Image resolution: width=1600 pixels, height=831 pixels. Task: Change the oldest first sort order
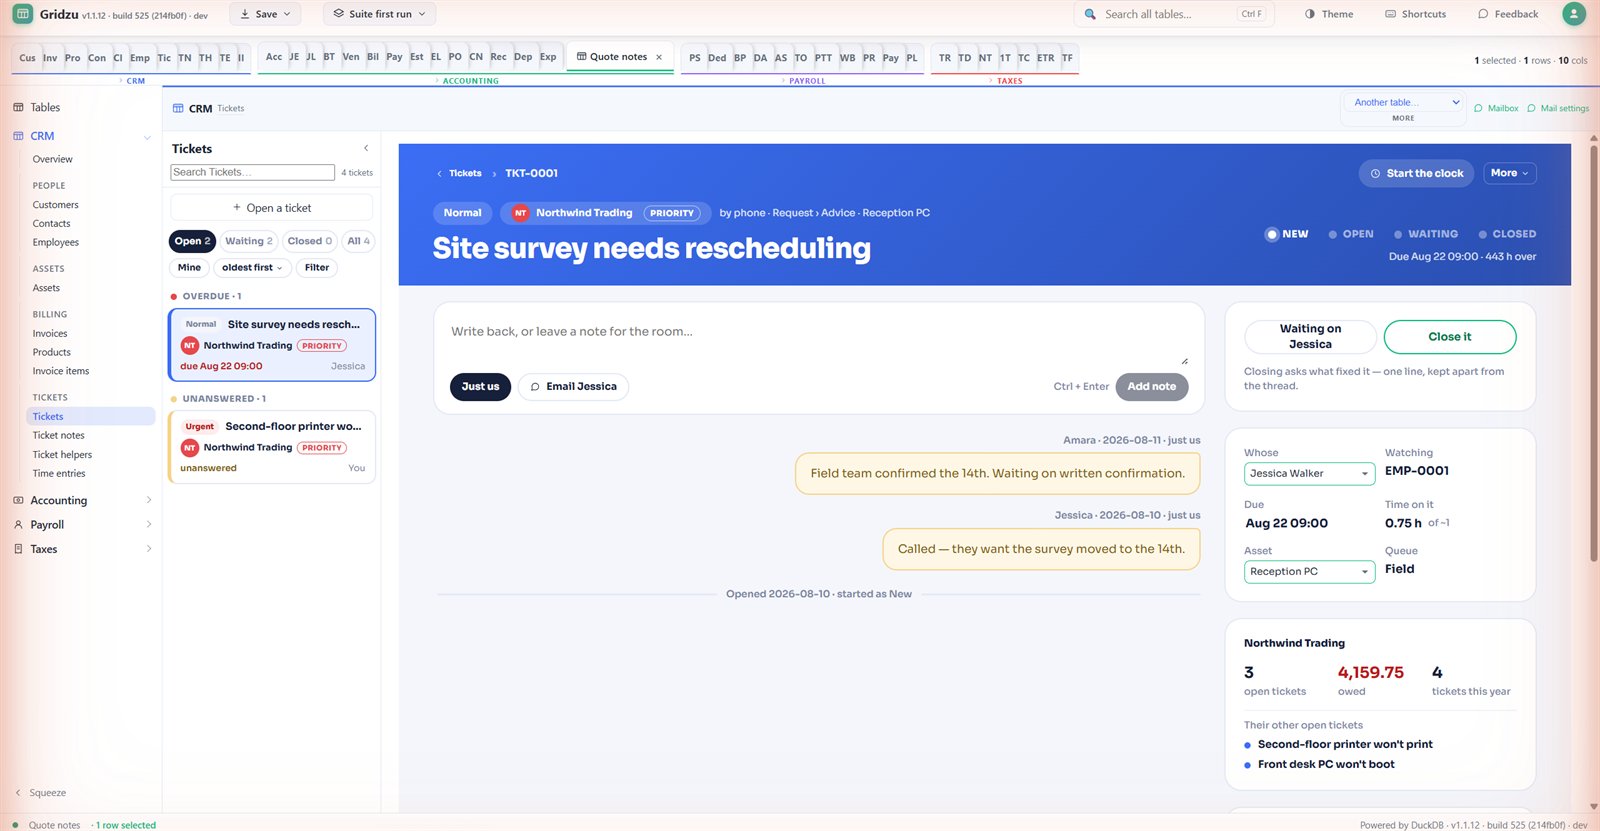(252, 267)
